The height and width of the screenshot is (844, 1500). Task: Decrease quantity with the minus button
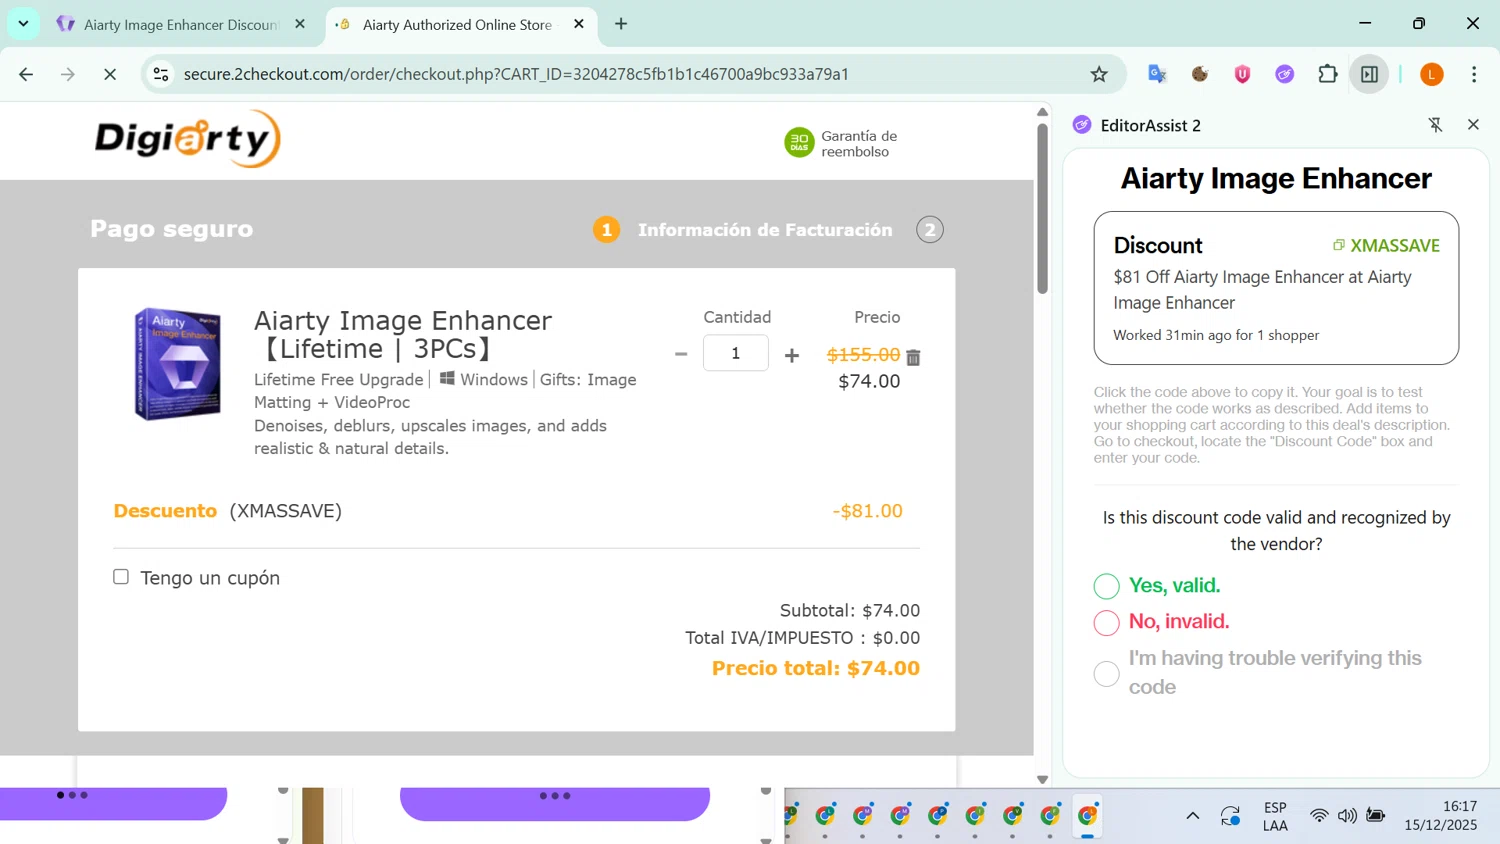click(681, 354)
